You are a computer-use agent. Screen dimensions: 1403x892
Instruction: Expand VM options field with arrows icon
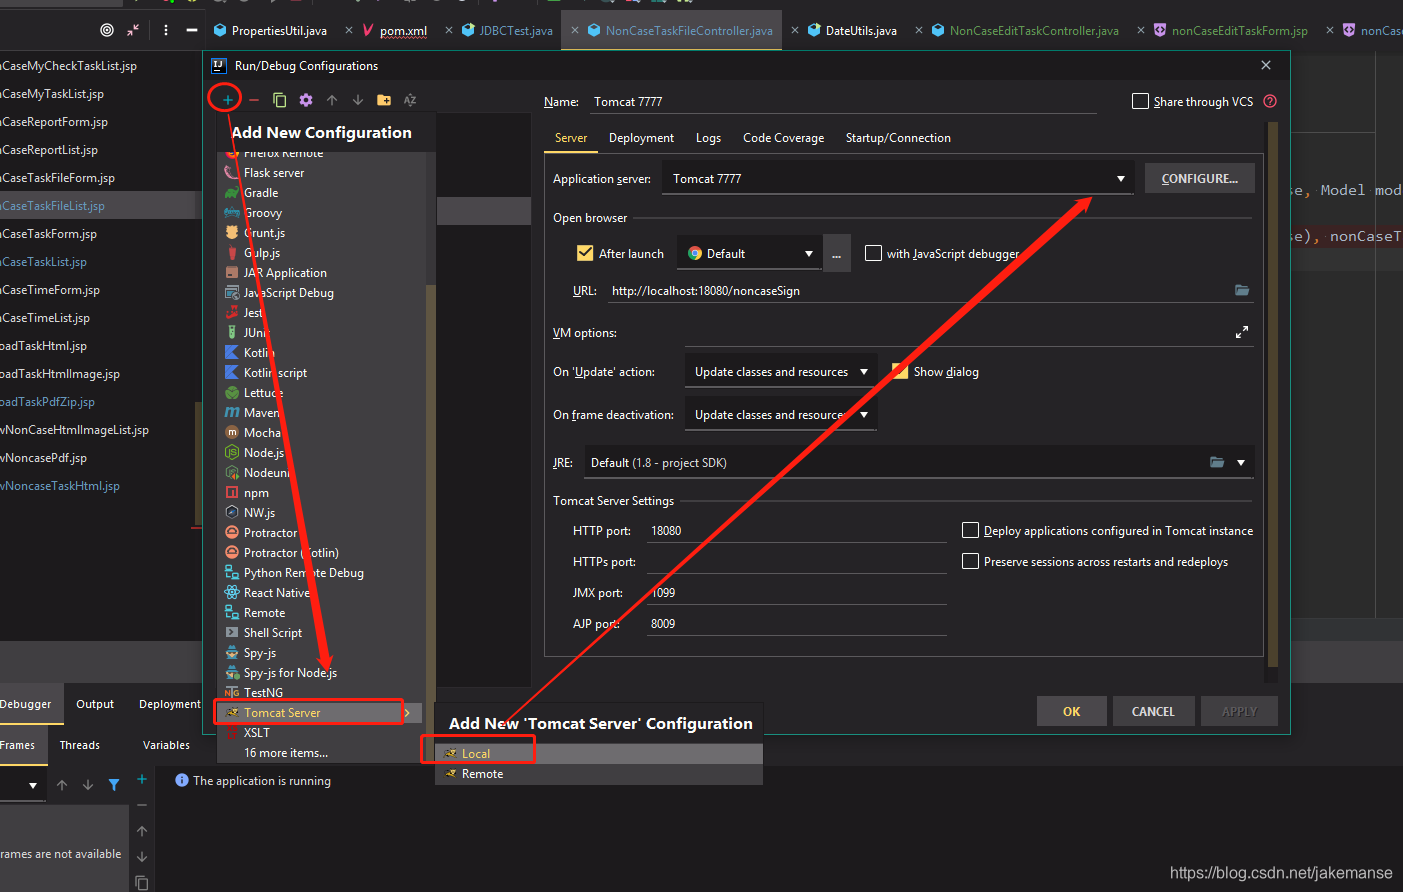pos(1241,332)
